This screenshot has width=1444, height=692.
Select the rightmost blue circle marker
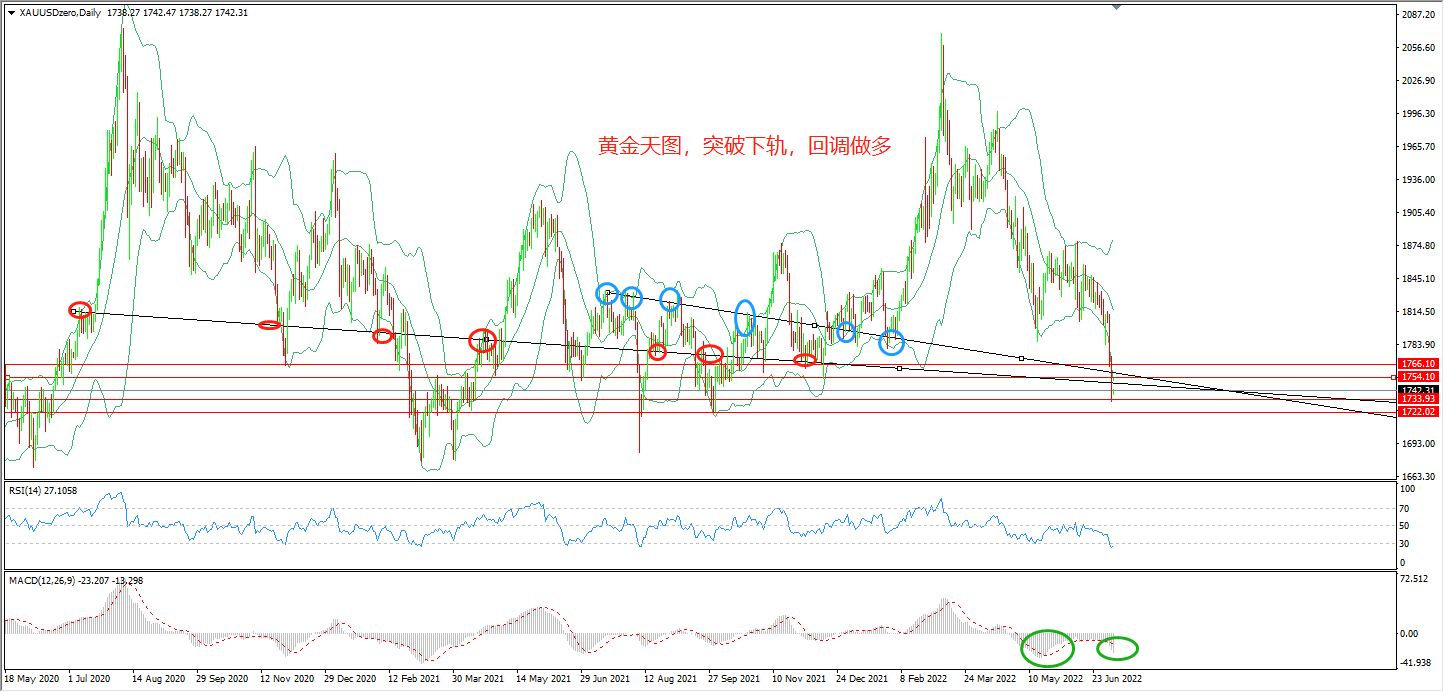(x=891, y=343)
